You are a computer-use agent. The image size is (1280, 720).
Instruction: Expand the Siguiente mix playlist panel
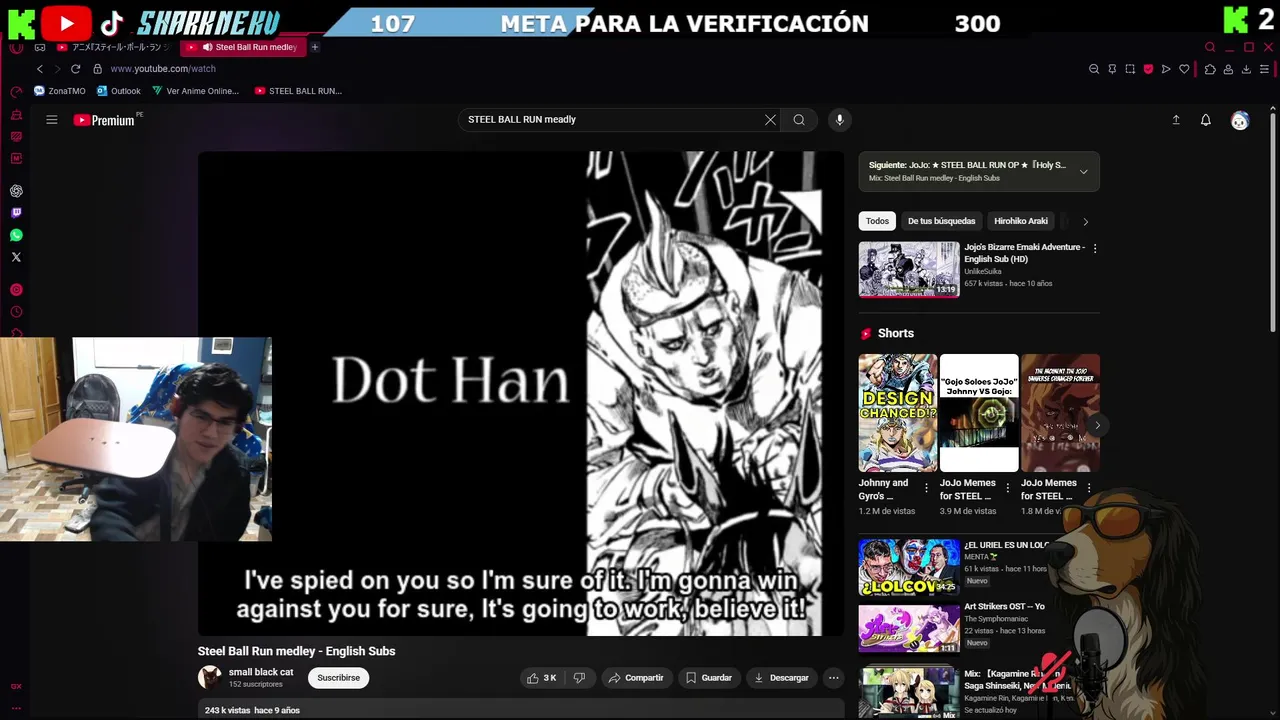tap(1083, 172)
